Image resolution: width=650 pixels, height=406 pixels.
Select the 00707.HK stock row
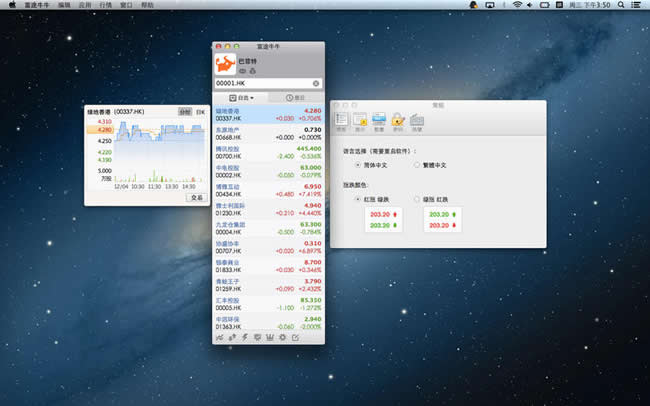coord(268,247)
